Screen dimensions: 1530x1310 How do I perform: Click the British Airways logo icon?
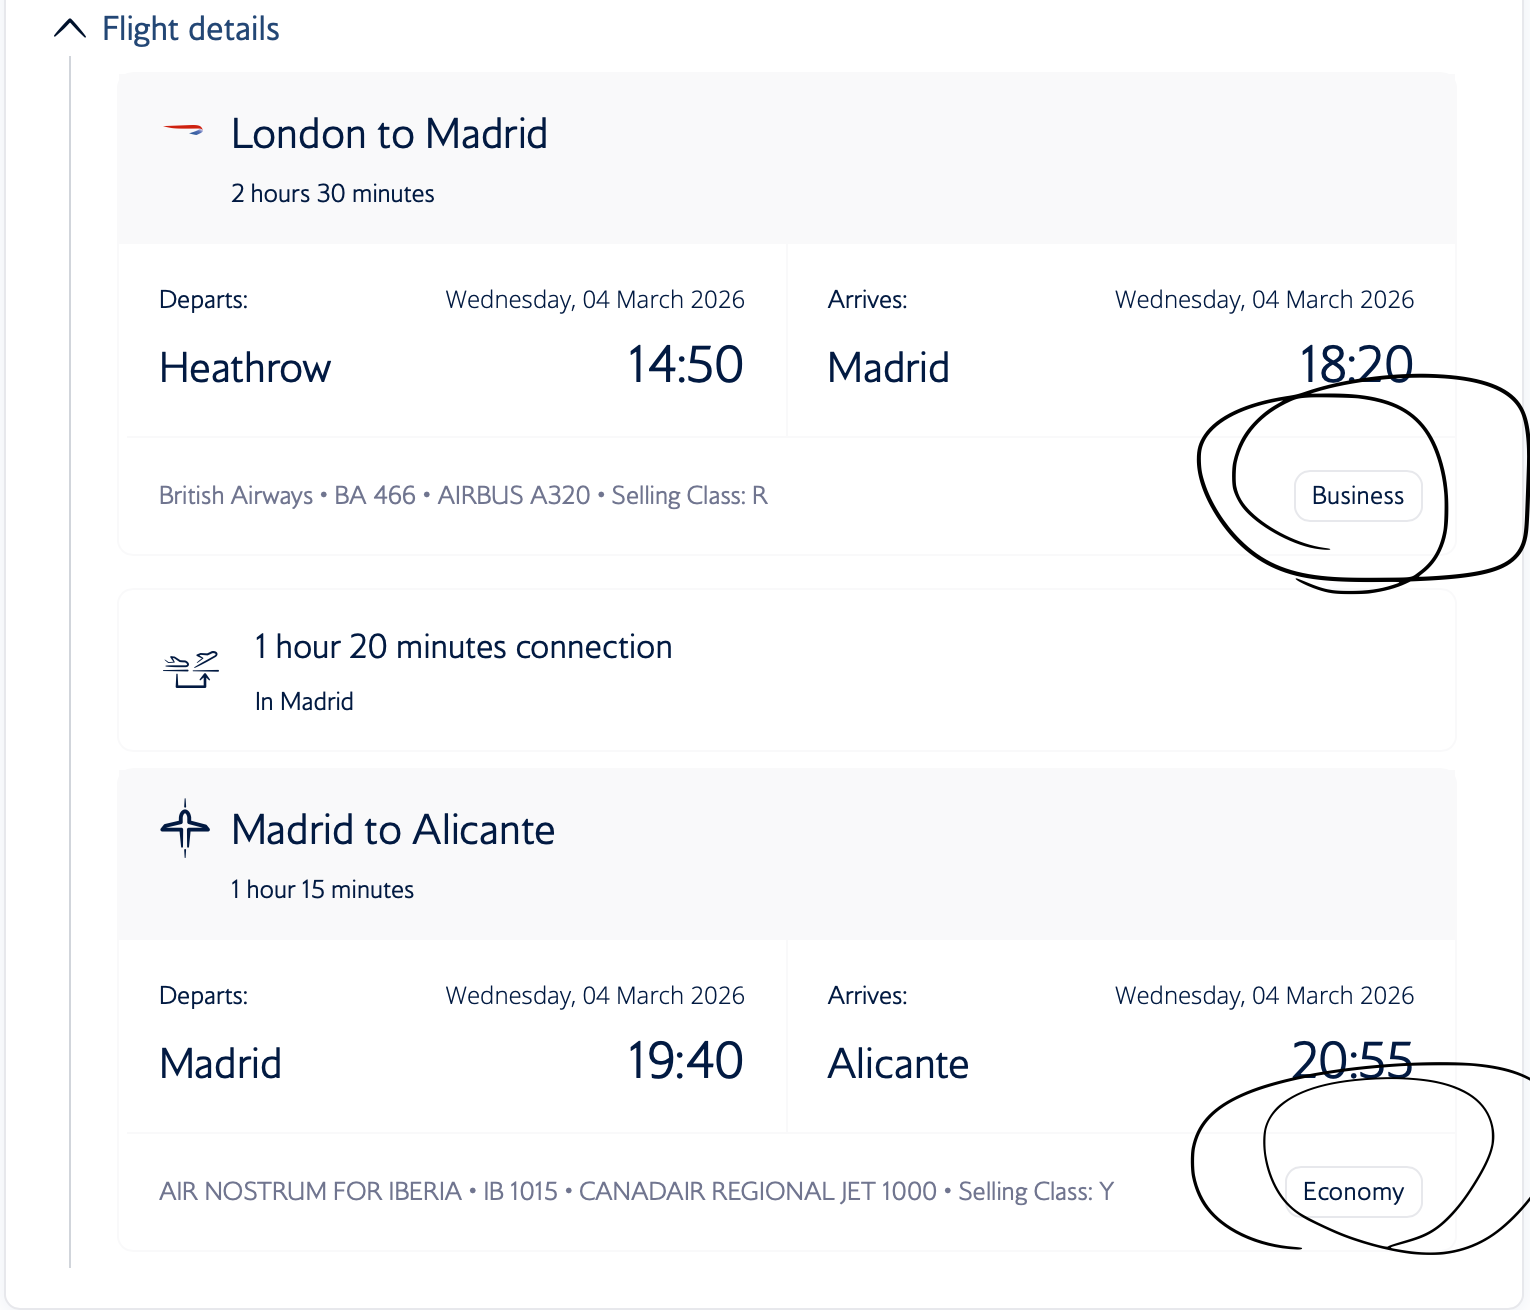(183, 130)
